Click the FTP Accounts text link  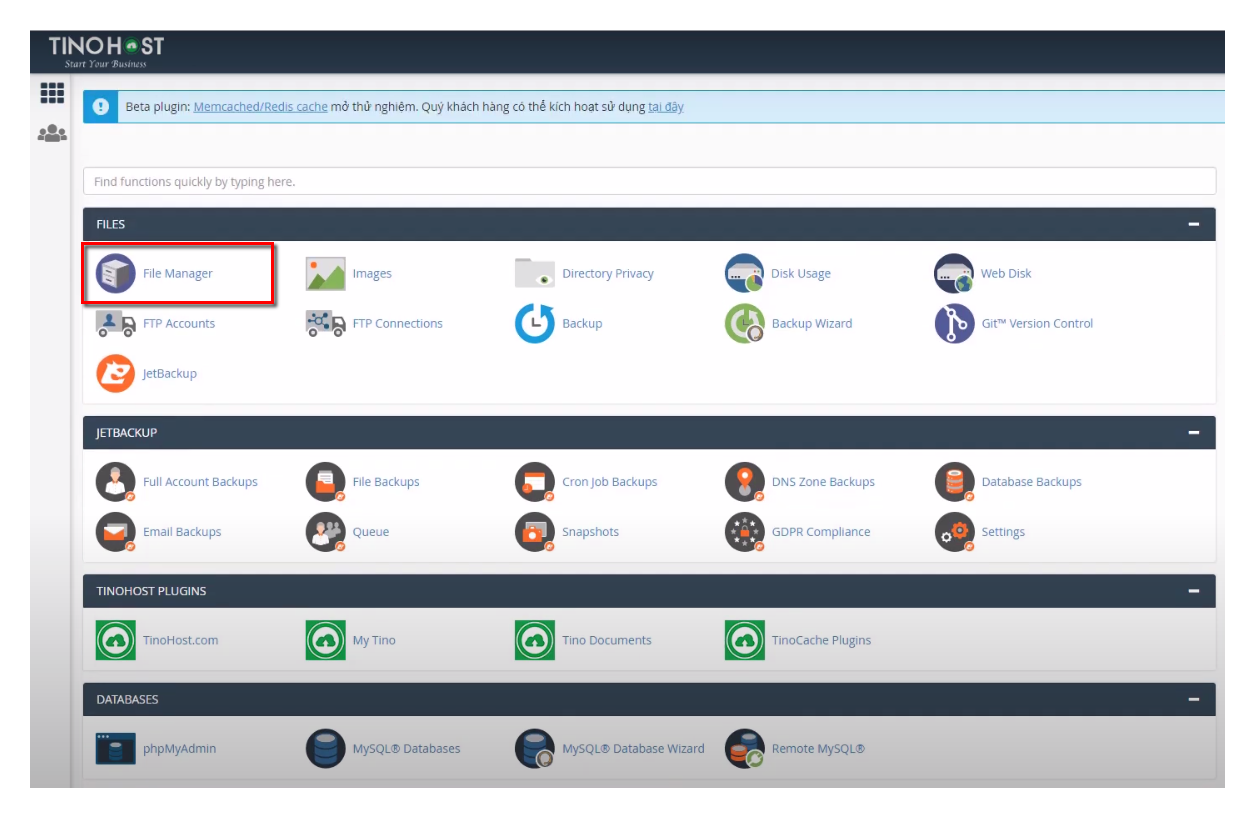179,323
